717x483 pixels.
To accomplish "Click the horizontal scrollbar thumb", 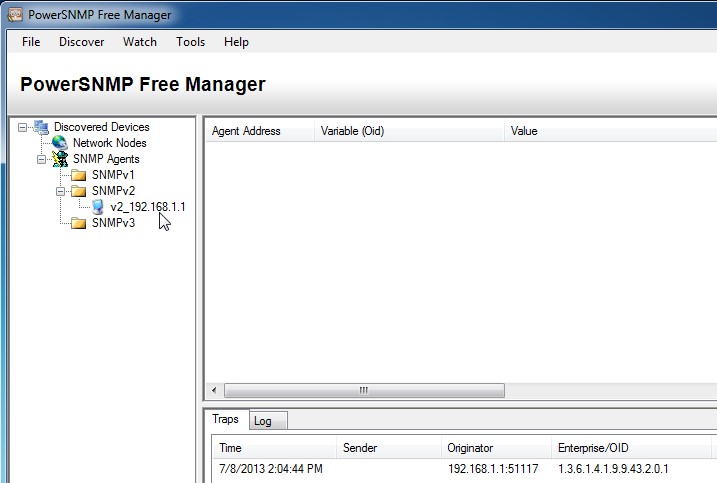I will point(364,391).
